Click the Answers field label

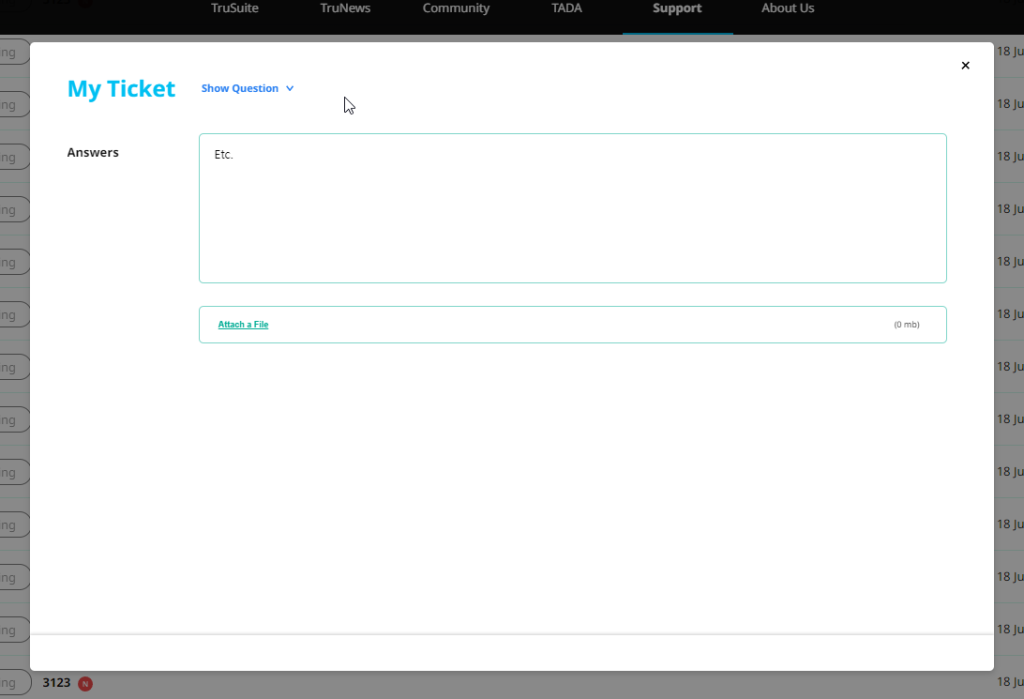coord(93,153)
